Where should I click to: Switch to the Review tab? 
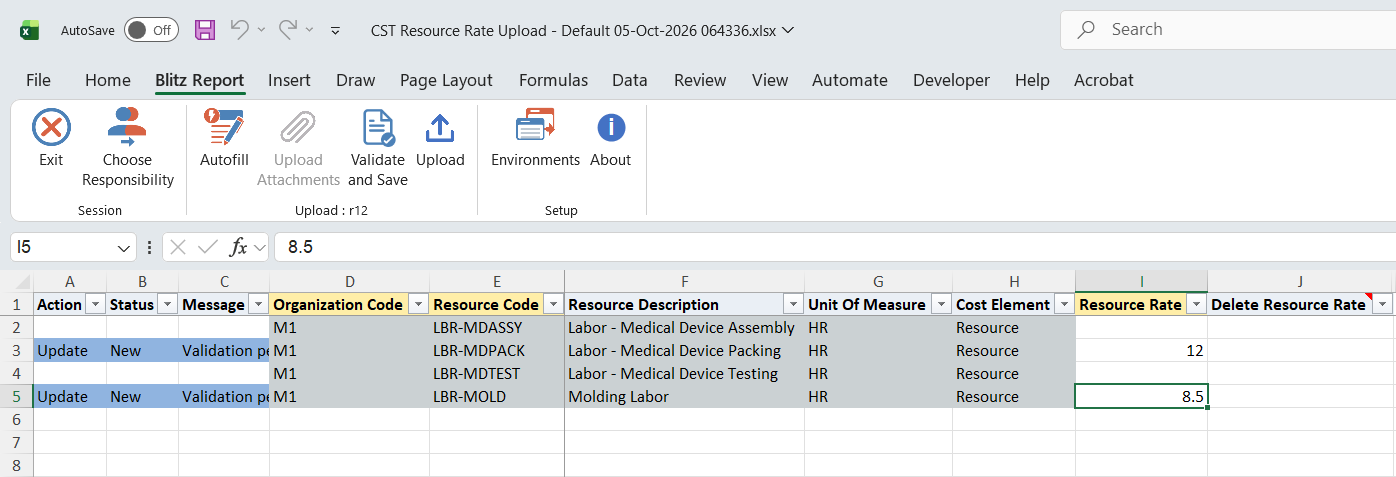point(700,80)
